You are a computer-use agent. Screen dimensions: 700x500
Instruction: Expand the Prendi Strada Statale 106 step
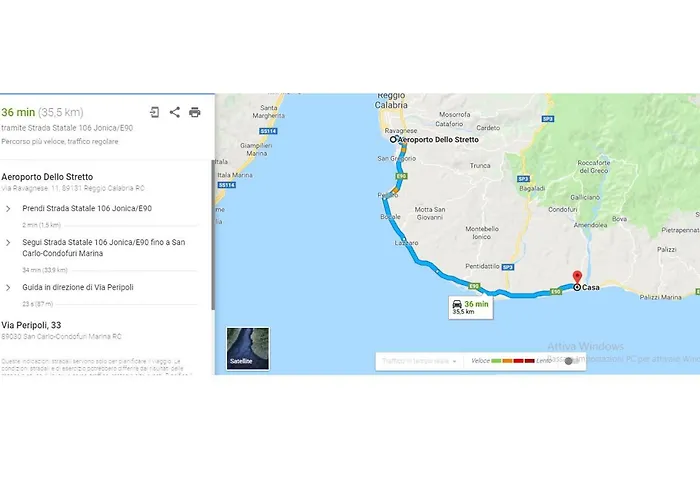pos(8,208)
